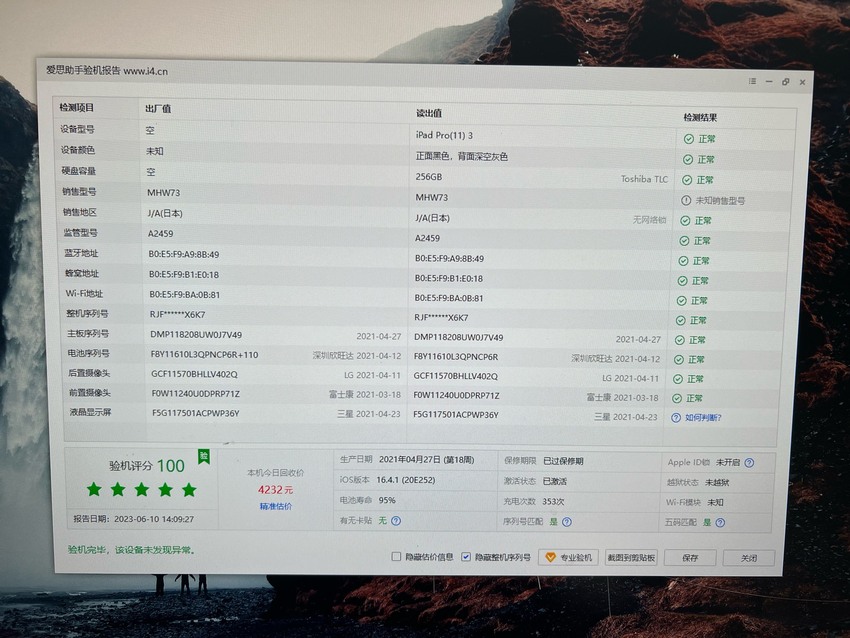850x638 pixels.
Task: Click the 256GB storage value
Action: point(429,177)
